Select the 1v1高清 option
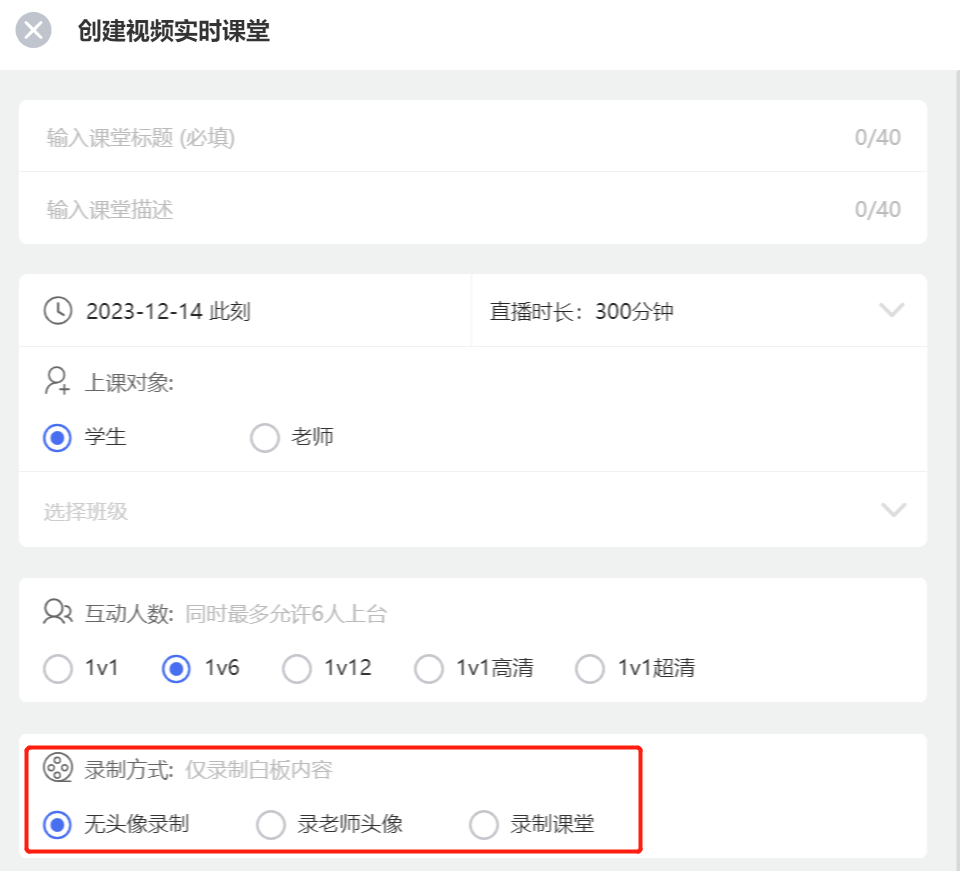The image size is (960, 871). [x=429, y=668]
